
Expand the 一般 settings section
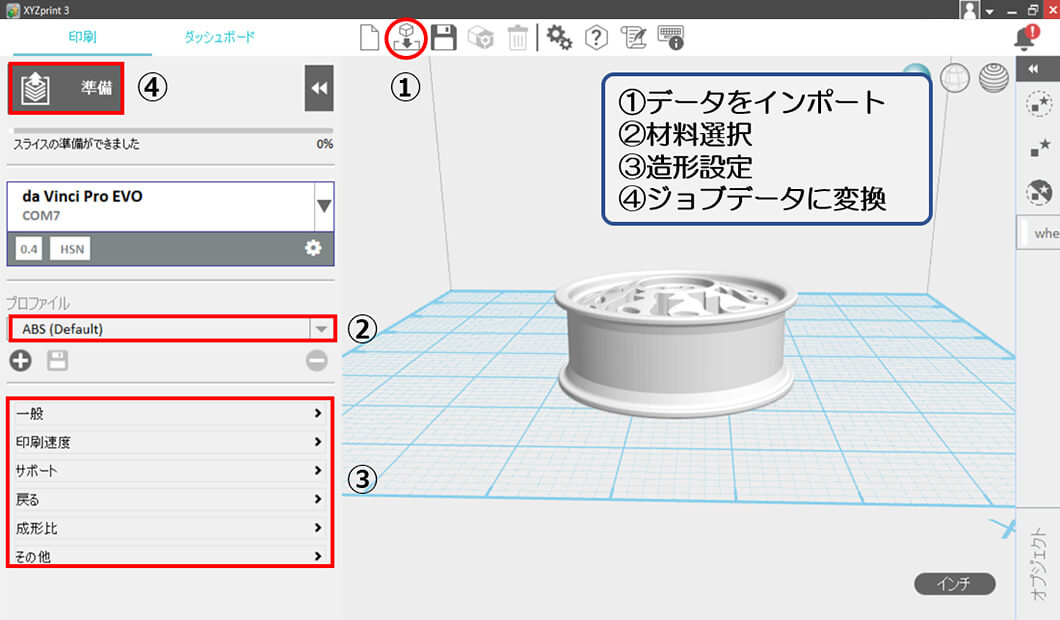[169, 413]
